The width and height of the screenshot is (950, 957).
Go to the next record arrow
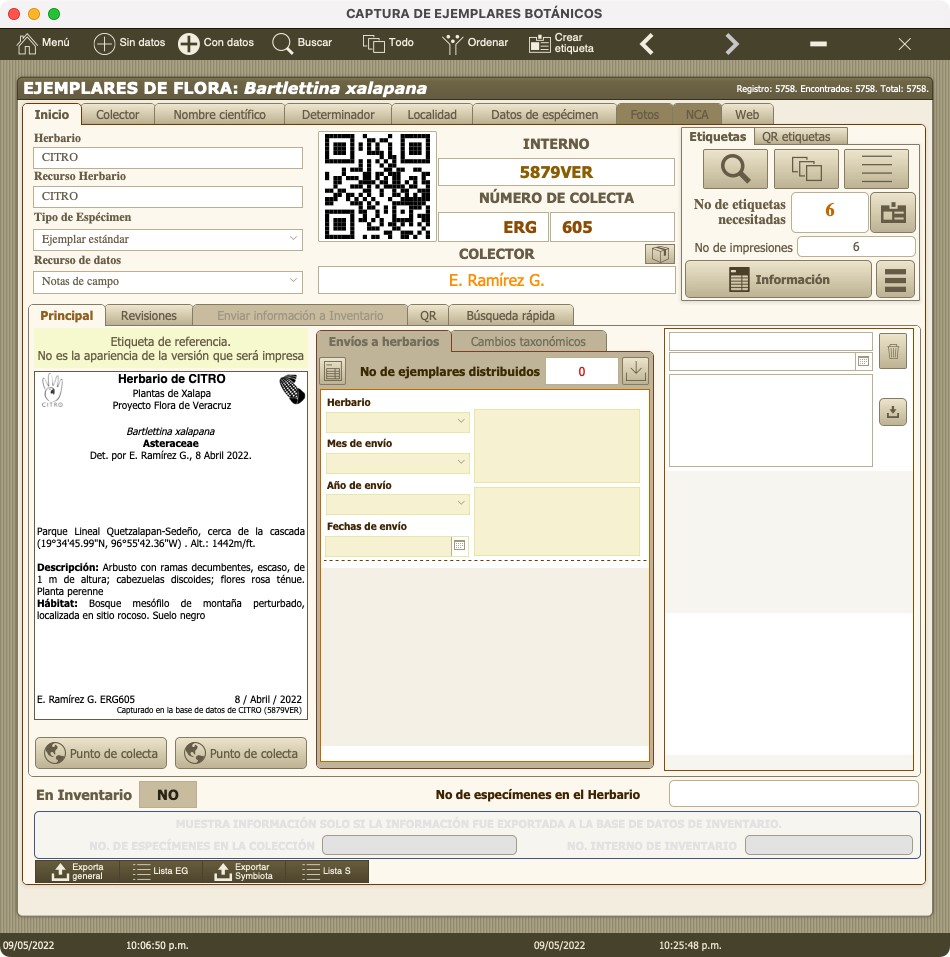[732, 43]
